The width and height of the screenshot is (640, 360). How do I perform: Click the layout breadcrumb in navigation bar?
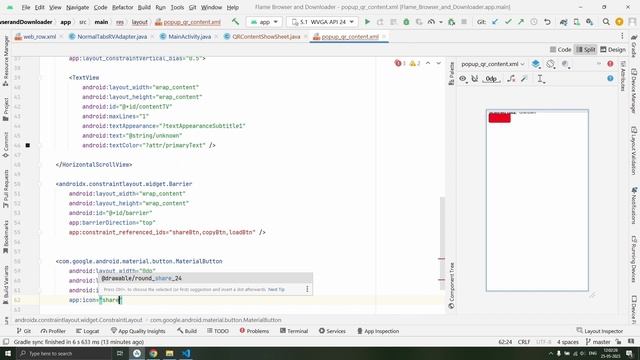[x=139, y=22]
